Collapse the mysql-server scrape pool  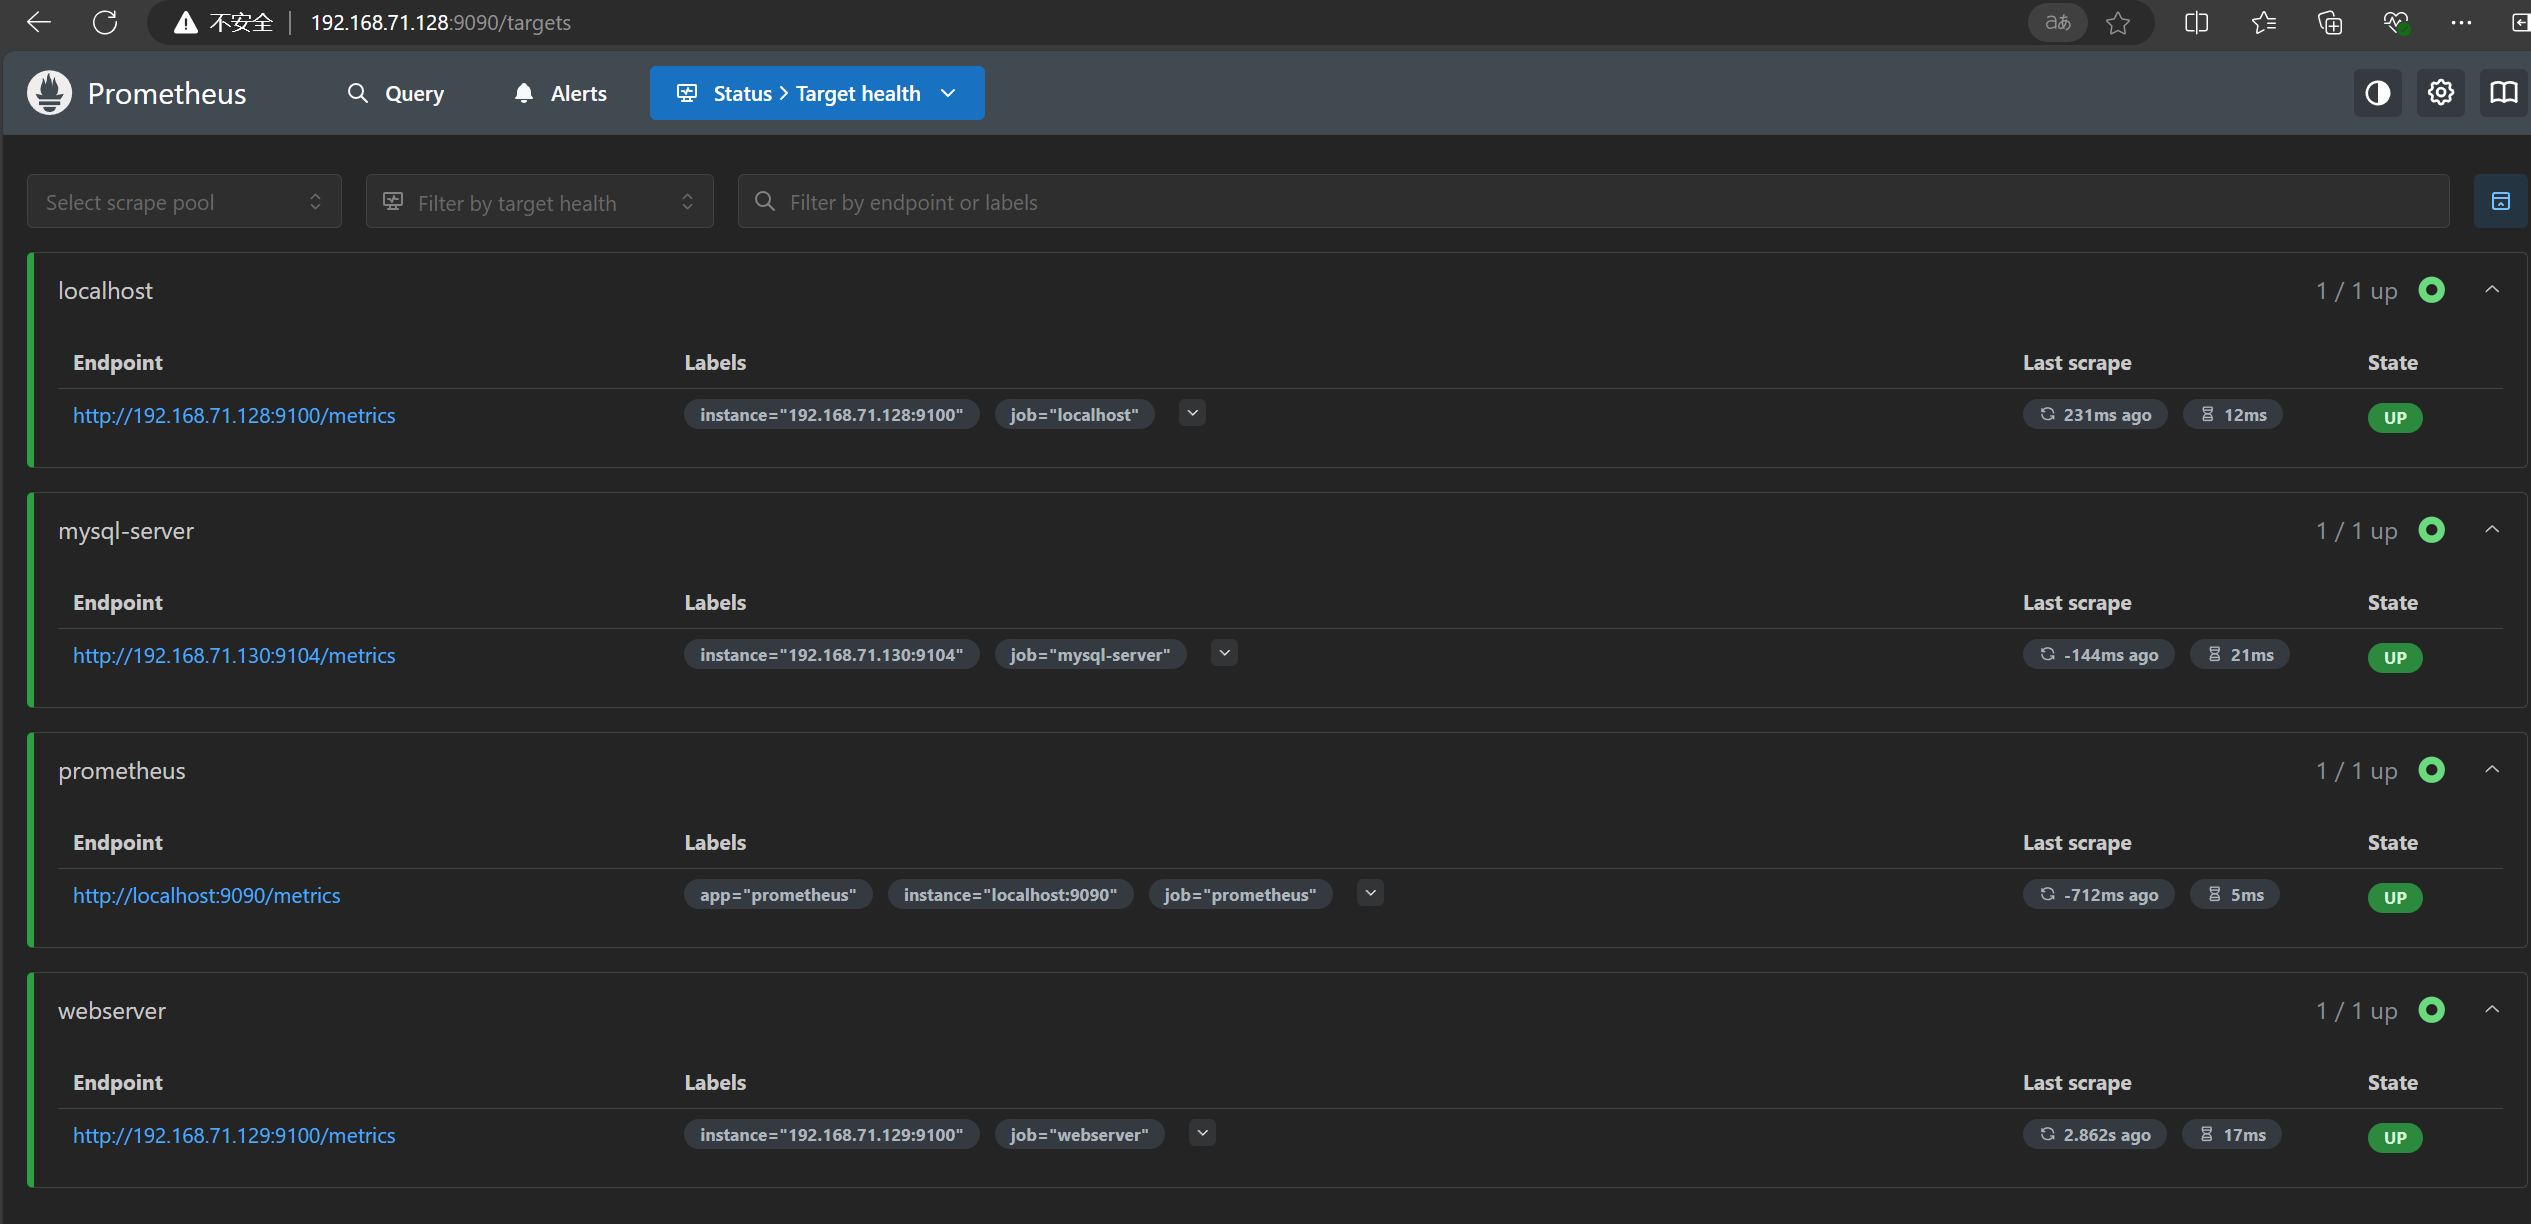pos(2492,530)
